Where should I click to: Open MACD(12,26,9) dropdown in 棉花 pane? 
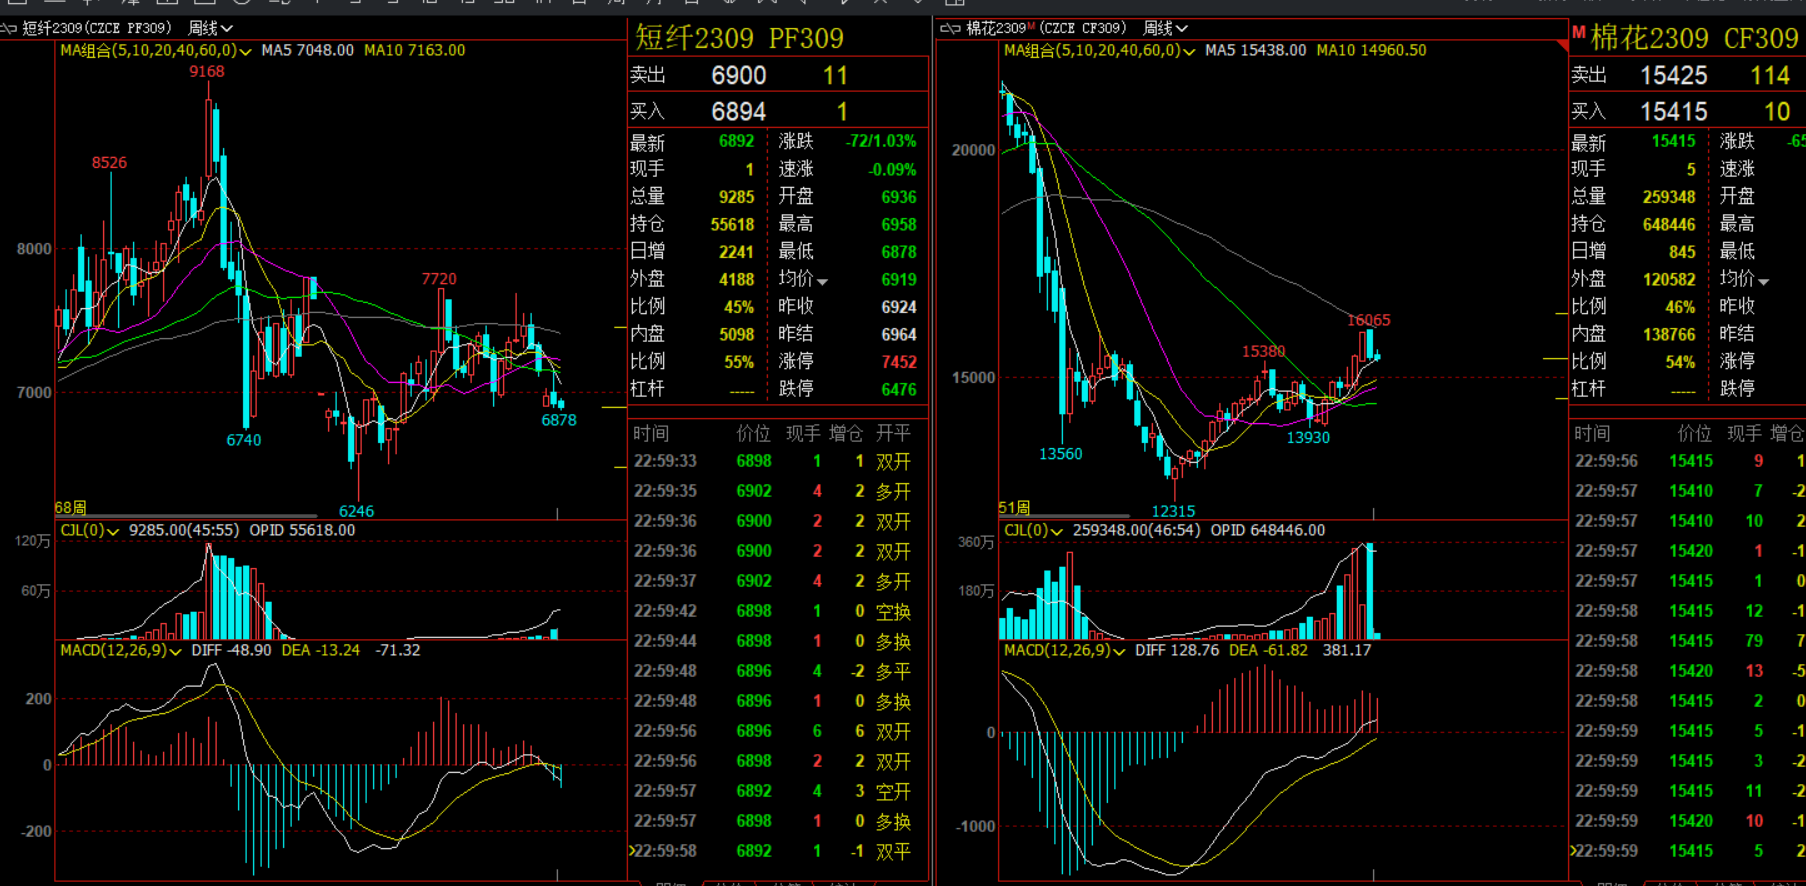(x=1119, y=651)
